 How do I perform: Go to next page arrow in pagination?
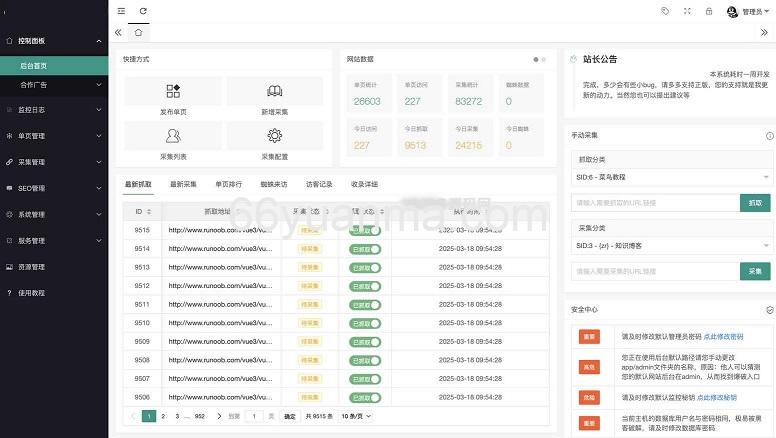219,416
